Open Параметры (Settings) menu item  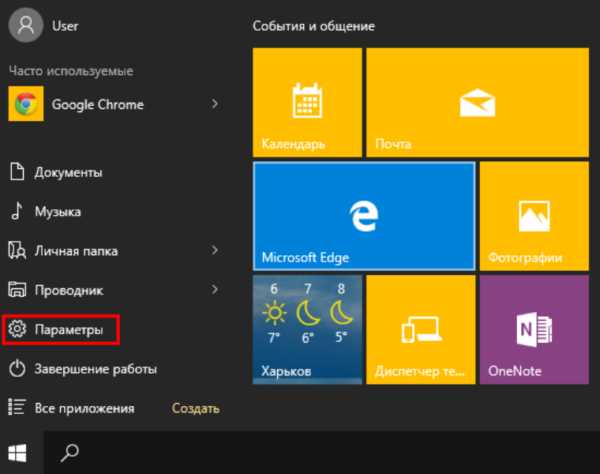click(x=61, y=329)
